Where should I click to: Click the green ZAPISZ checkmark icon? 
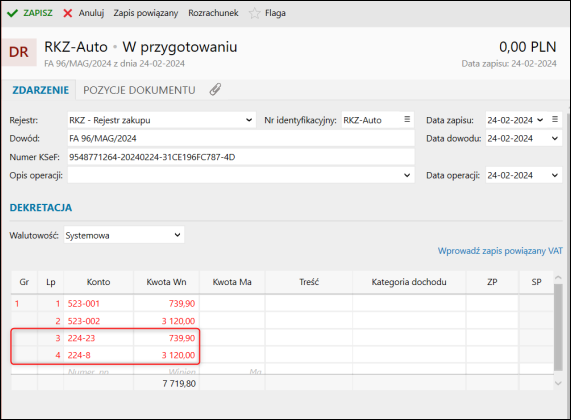(12, 13)
